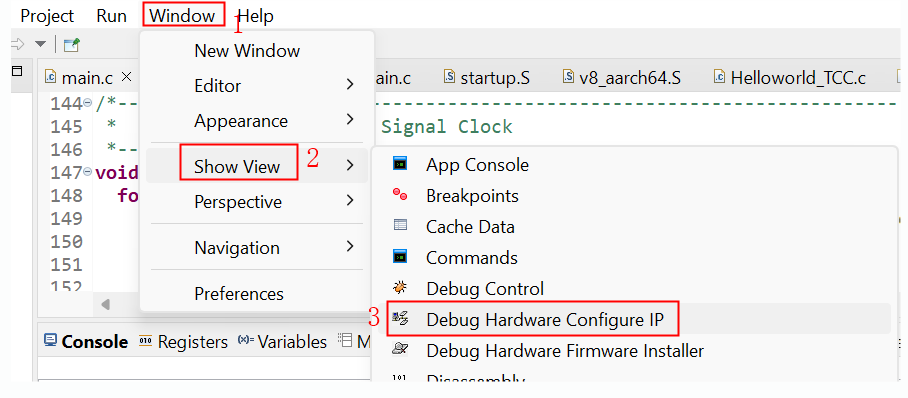
Task: Collapse the fold marker on line 147
Action: (88, 172)
